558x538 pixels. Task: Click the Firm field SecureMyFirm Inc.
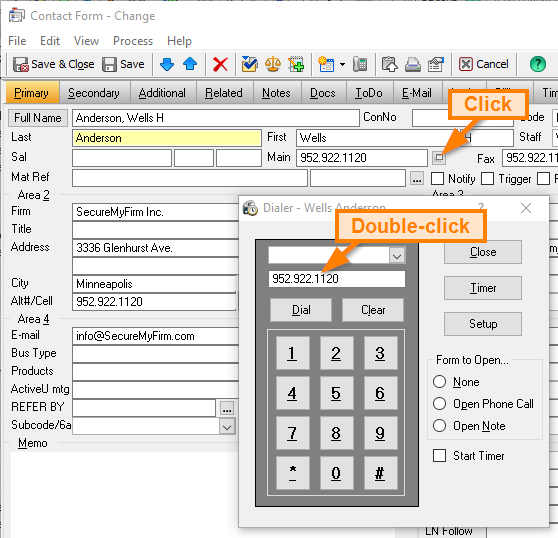pyautogui.click(x=156, y=212)
